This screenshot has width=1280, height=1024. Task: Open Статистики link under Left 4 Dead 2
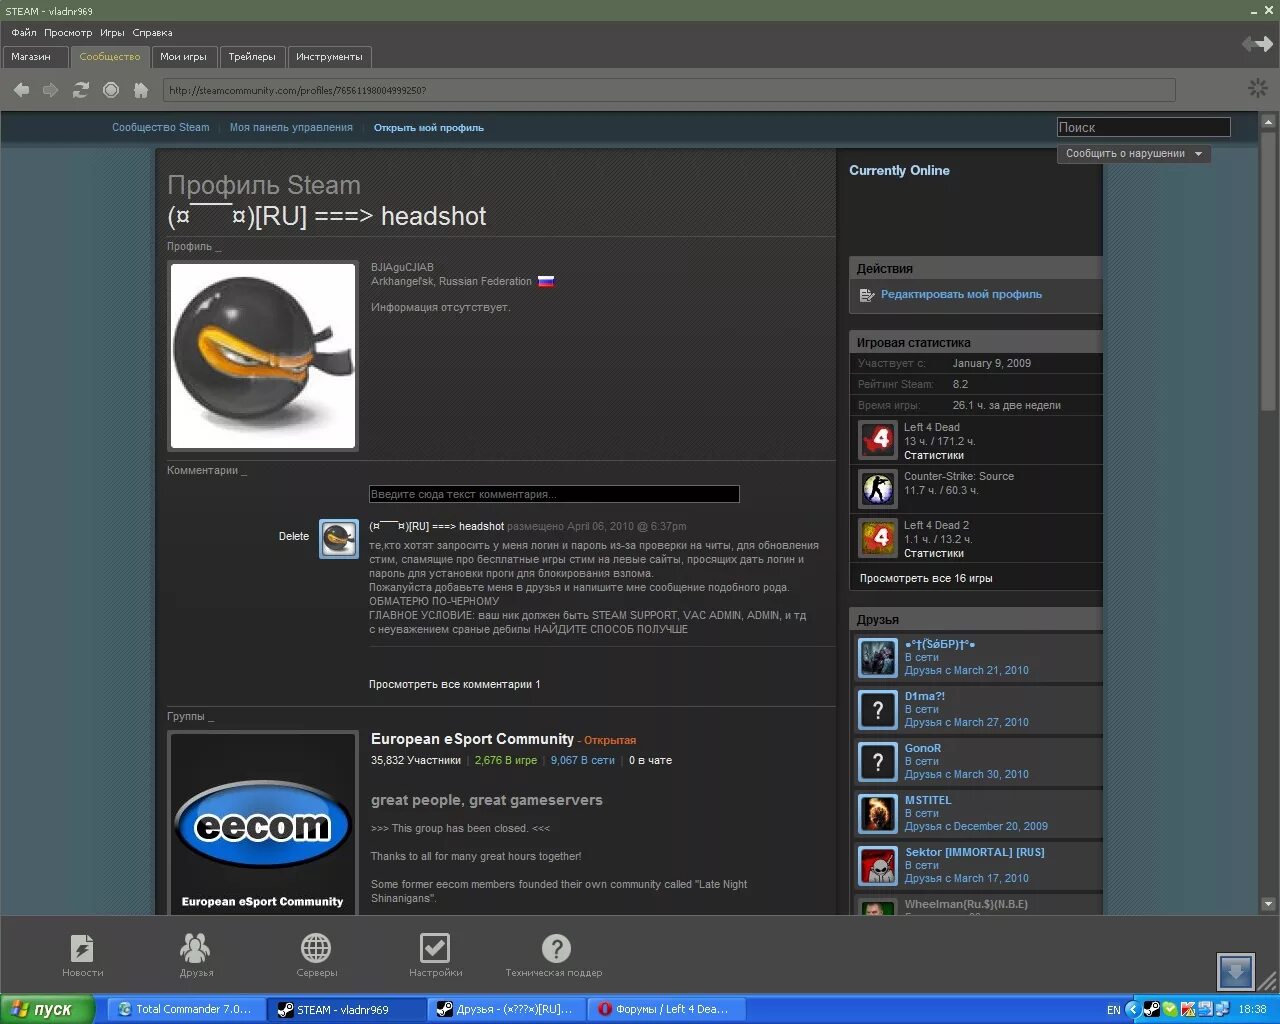934,553
